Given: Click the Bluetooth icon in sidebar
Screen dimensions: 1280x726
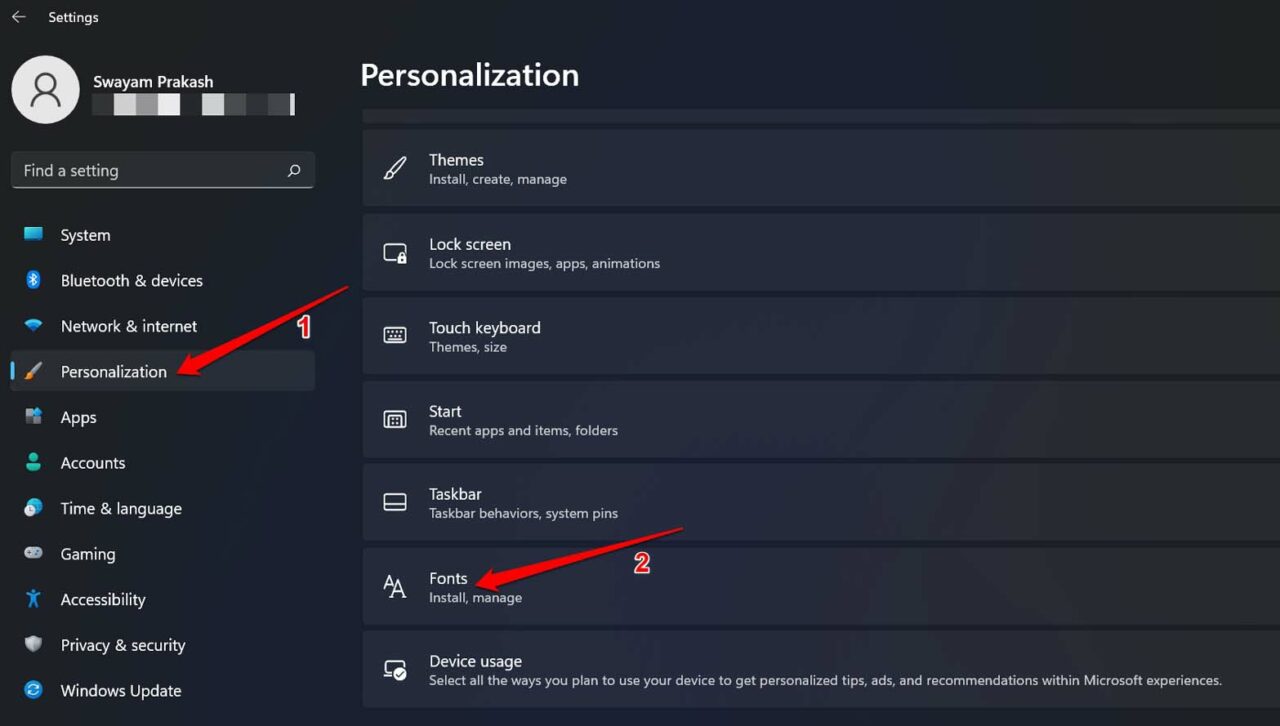Looking at the screenshot, I should click(33, 280).
